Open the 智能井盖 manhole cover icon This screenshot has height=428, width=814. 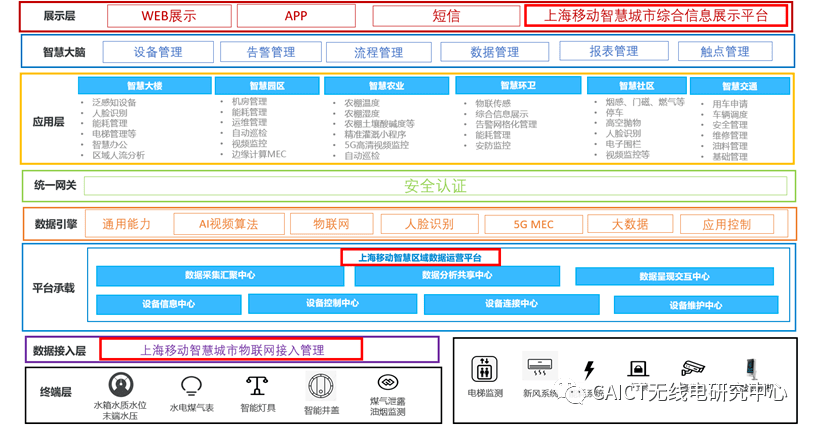[320, 385]
